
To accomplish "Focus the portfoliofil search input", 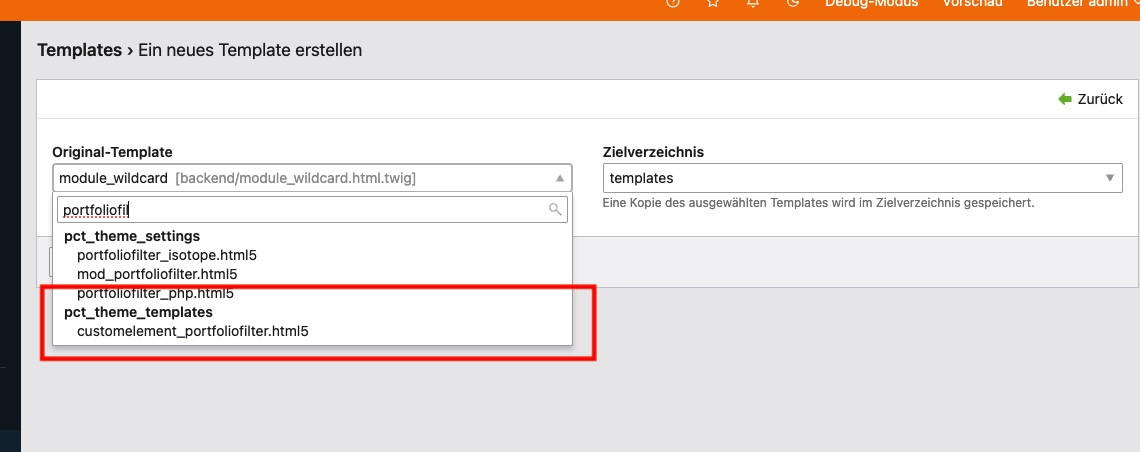I will click(300, 210).
